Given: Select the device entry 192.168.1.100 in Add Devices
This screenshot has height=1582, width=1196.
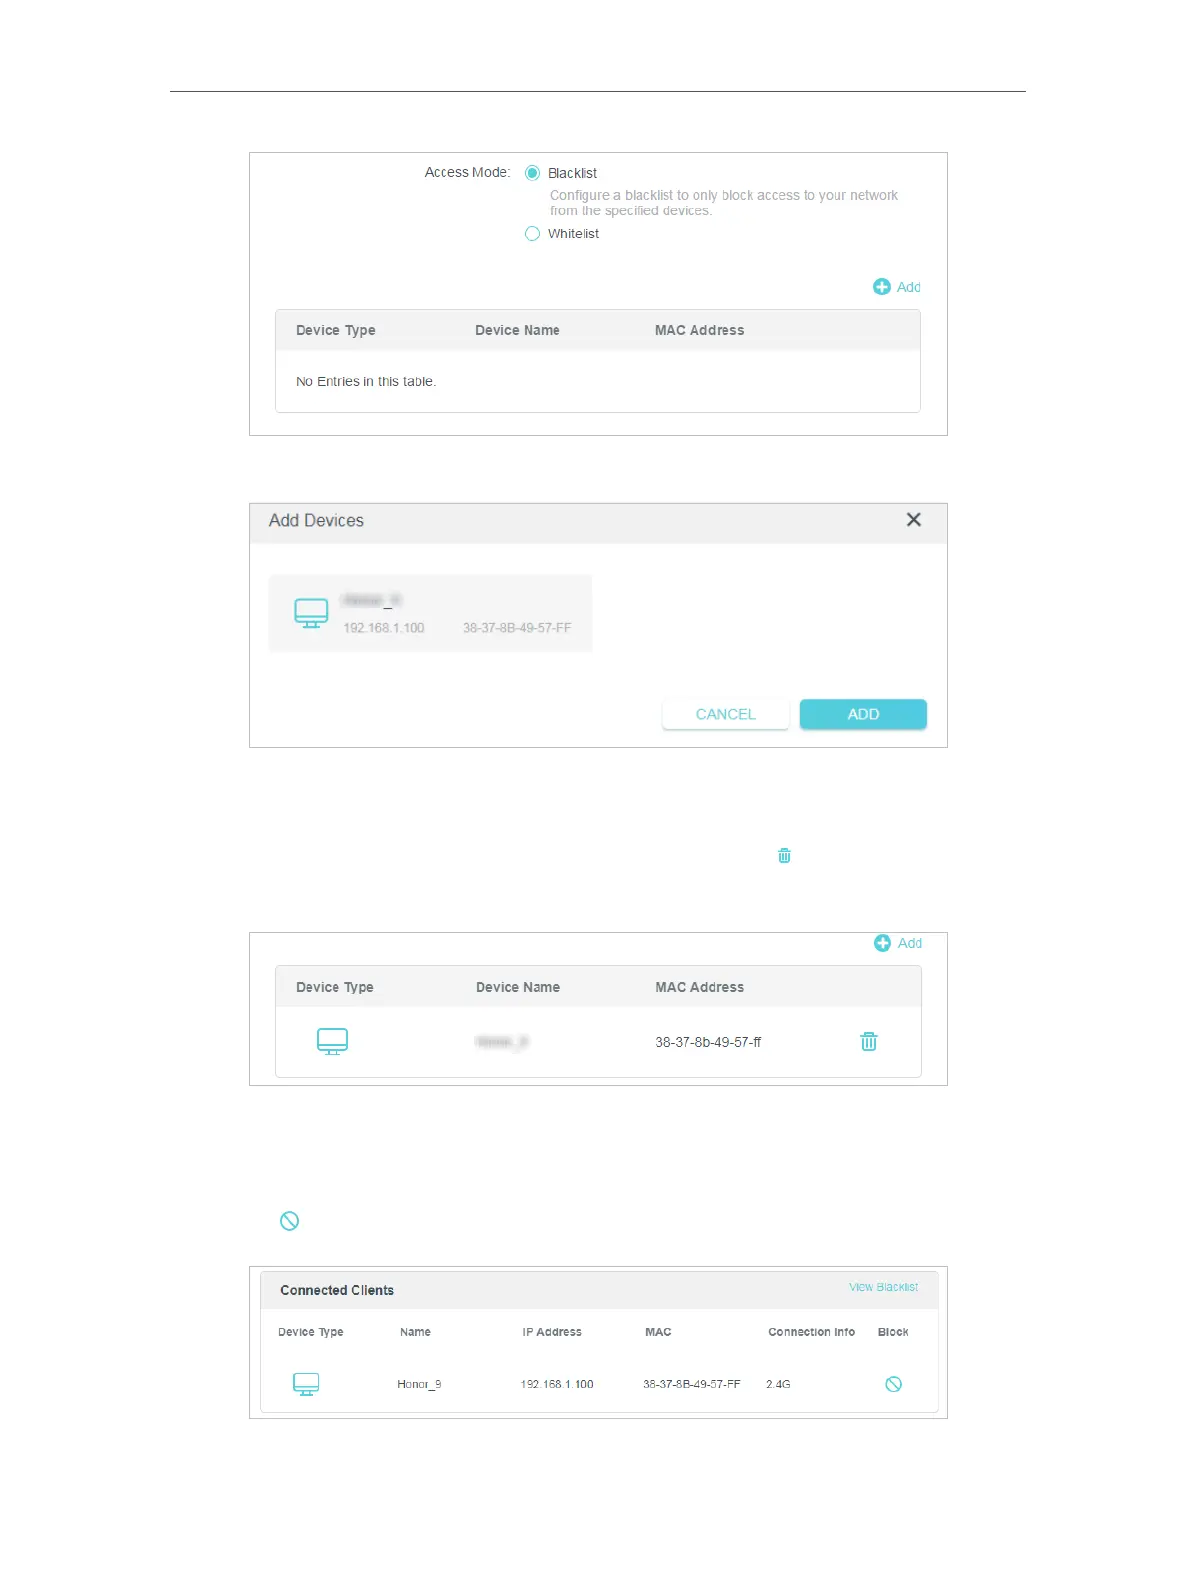Looking at the screenshot, I should pos(430,614).
